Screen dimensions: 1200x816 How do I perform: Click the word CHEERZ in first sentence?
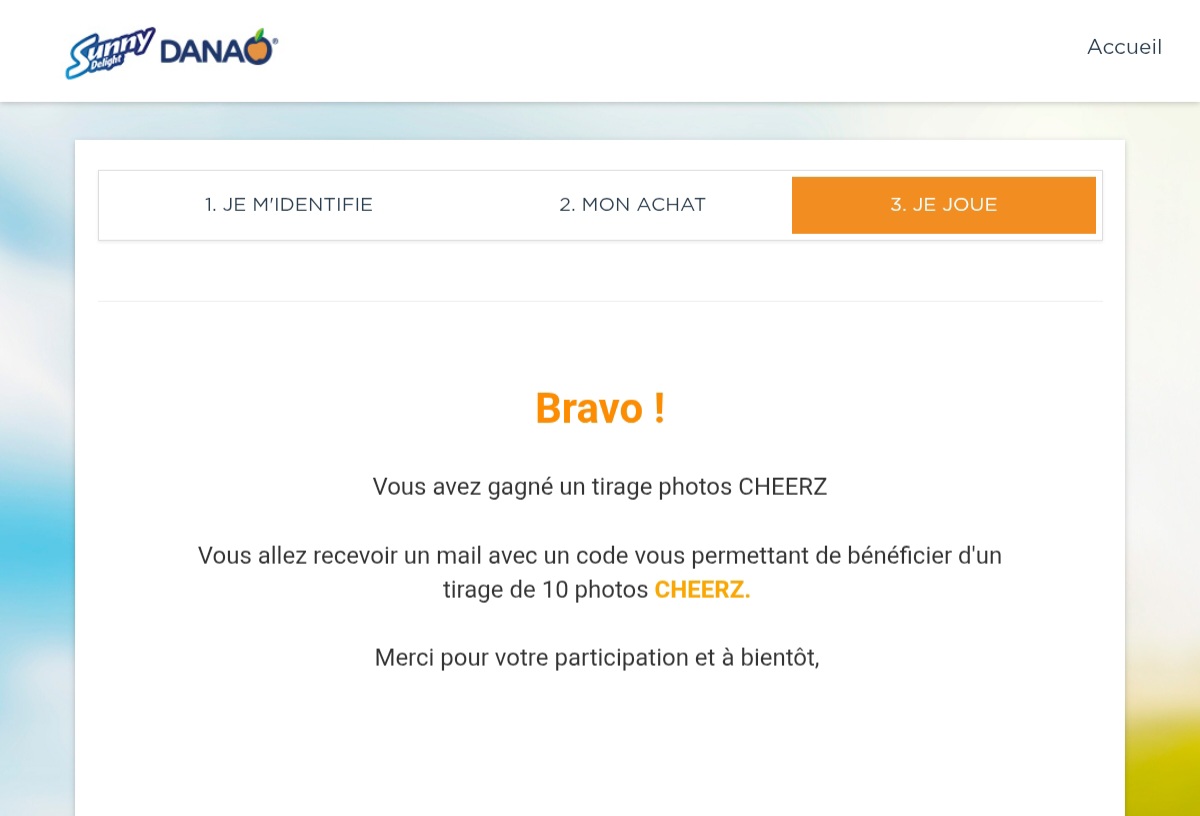[x=783, y=487]
